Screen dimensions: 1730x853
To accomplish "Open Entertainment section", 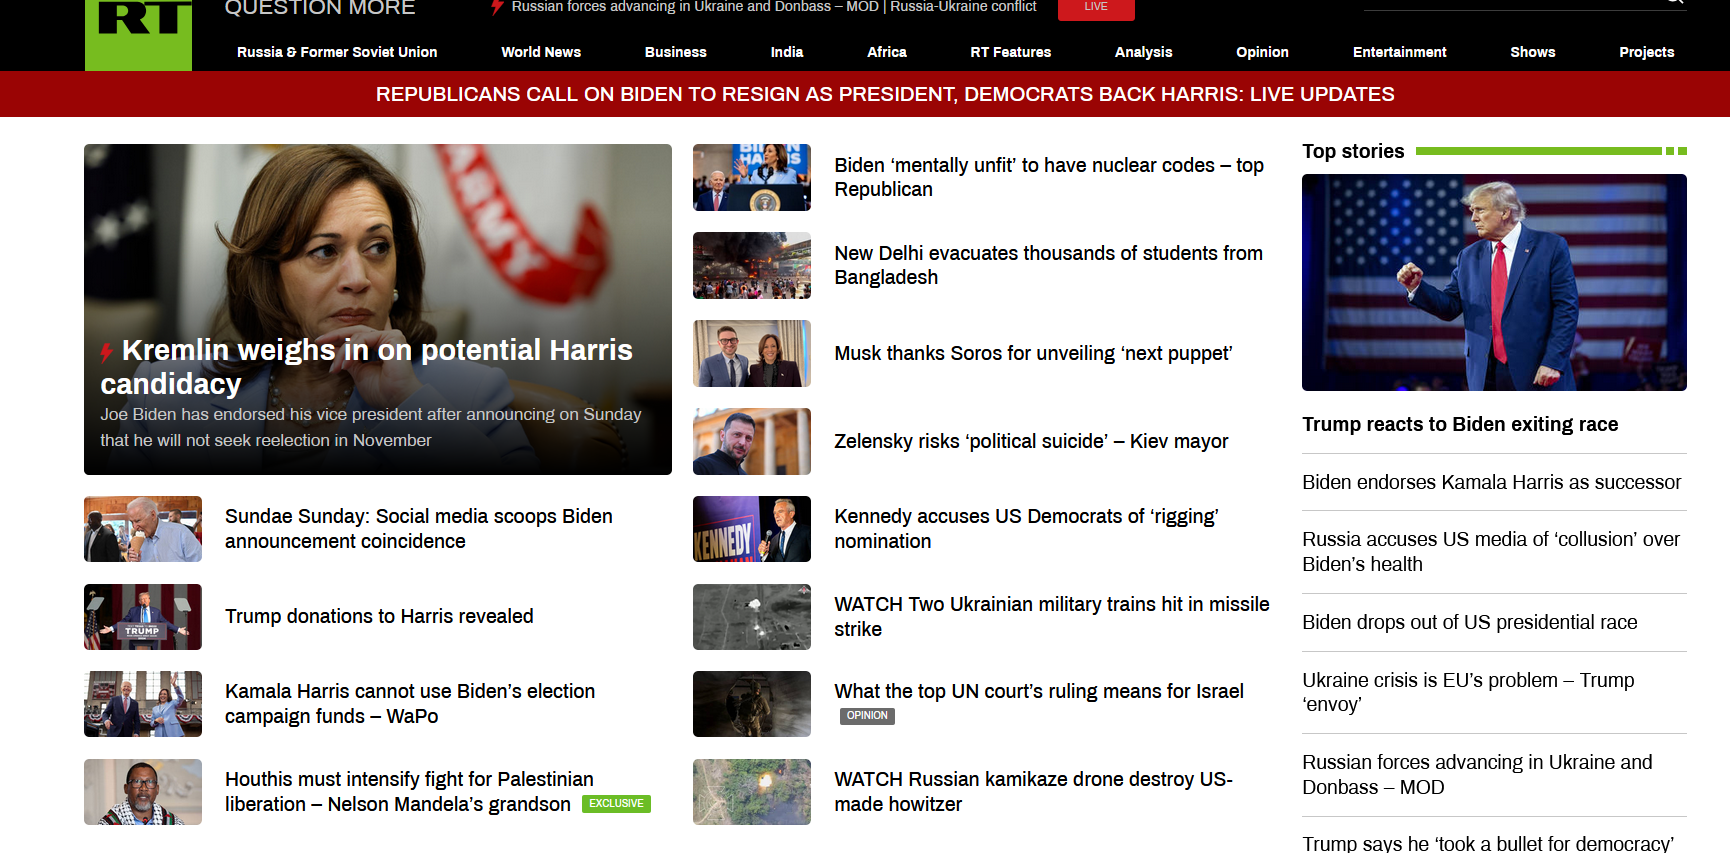I will pos(1400,52).
